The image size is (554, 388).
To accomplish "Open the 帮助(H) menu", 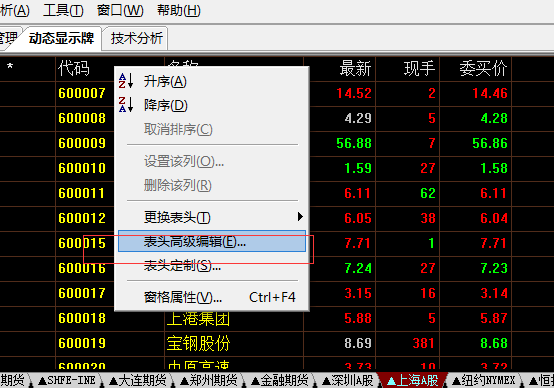I will click(x=179, y=10).
